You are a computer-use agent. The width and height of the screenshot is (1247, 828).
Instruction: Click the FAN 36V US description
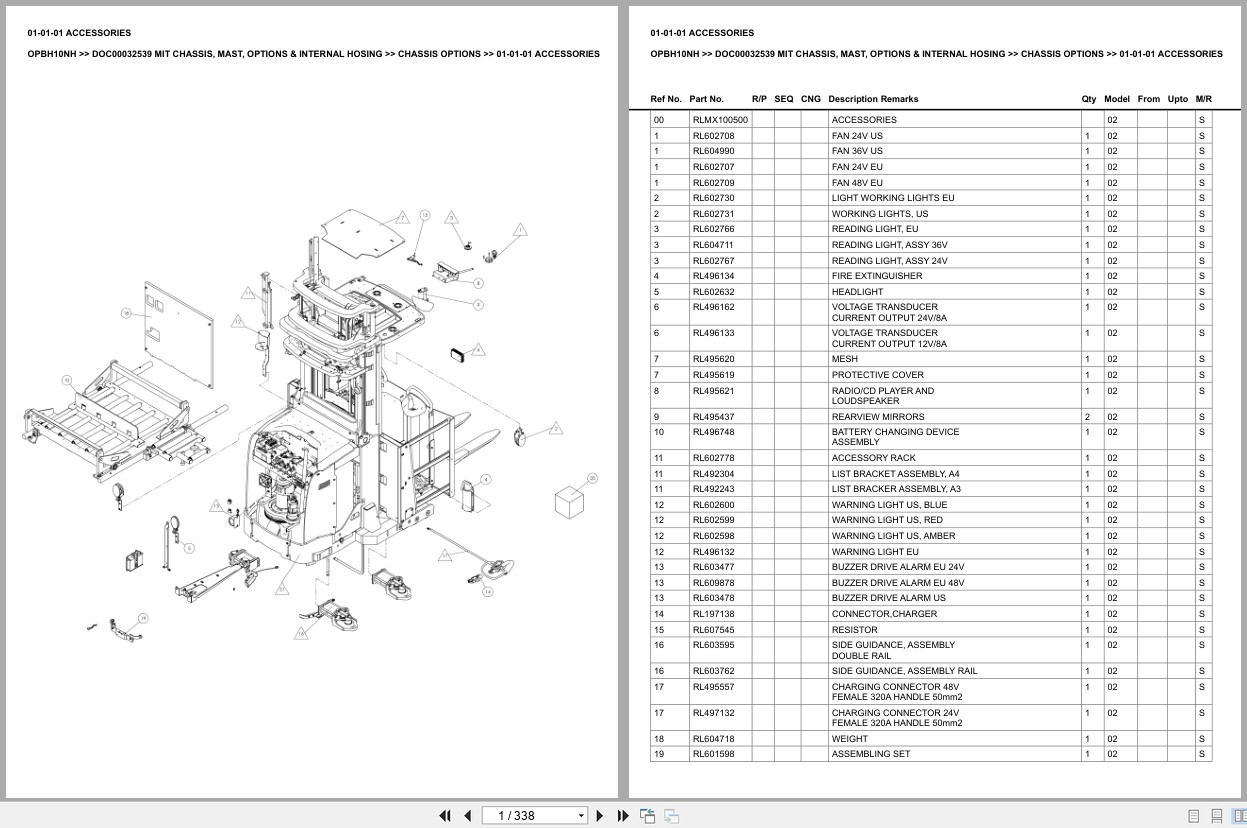click(x=857, y=151)
